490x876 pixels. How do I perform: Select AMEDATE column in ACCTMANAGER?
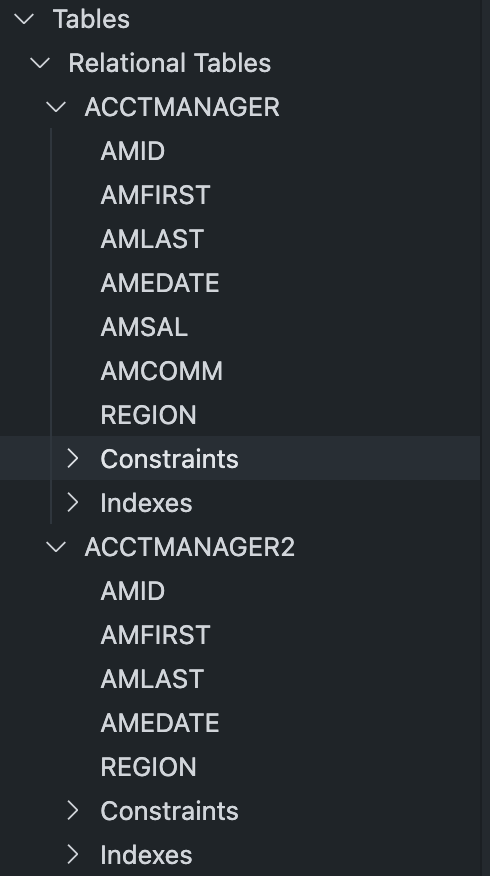160,283
